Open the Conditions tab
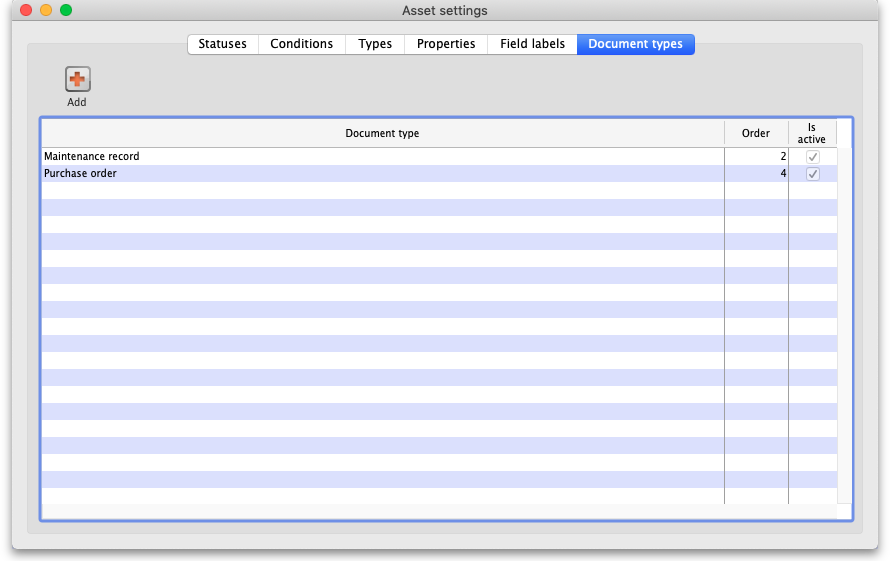The image size is (890, 561). pyautogui.click(x=301, y=44)
